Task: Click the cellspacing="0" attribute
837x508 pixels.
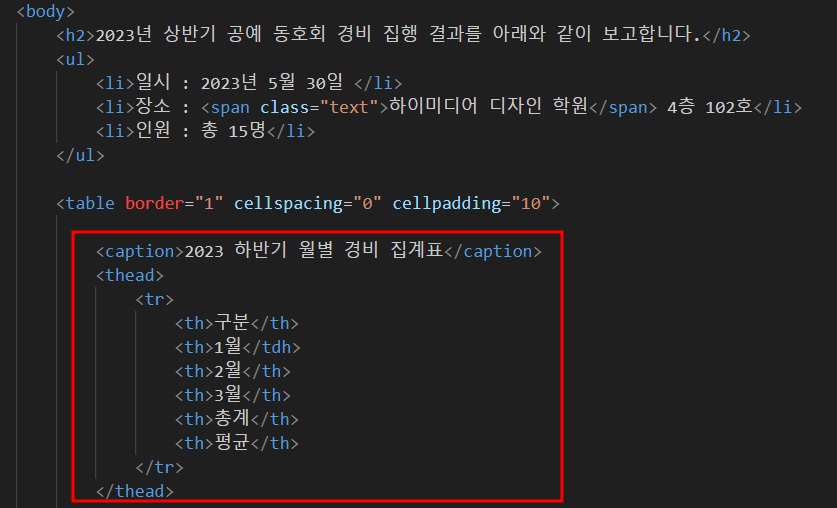Action: click(307, 203)
